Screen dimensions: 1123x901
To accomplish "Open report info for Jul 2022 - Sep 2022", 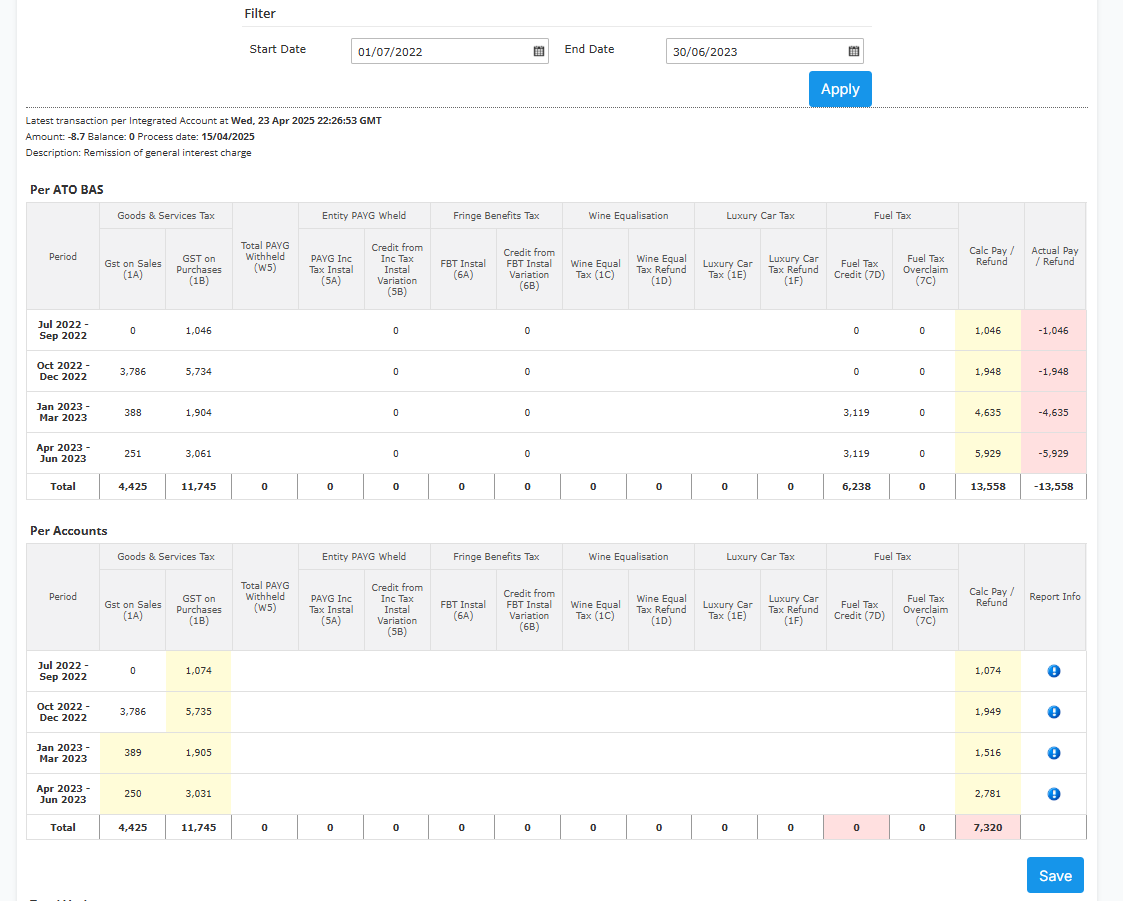I will (x=1054, y=671).
